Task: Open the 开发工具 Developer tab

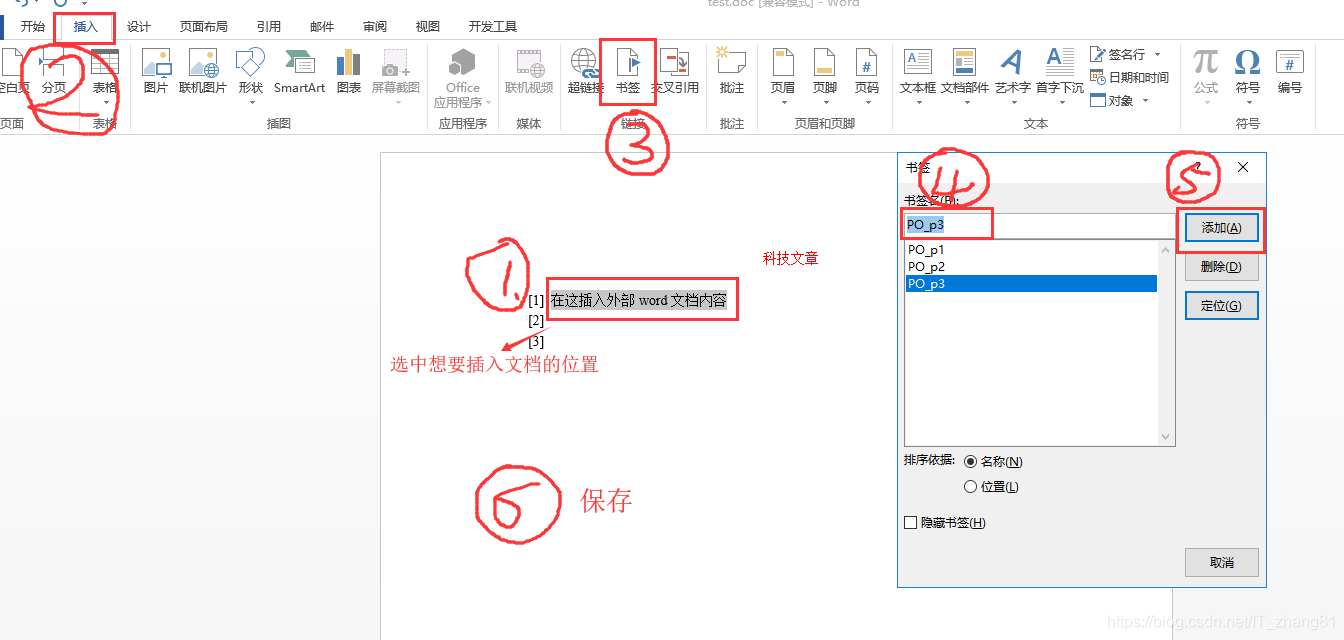Action: (x=493, y=27)
